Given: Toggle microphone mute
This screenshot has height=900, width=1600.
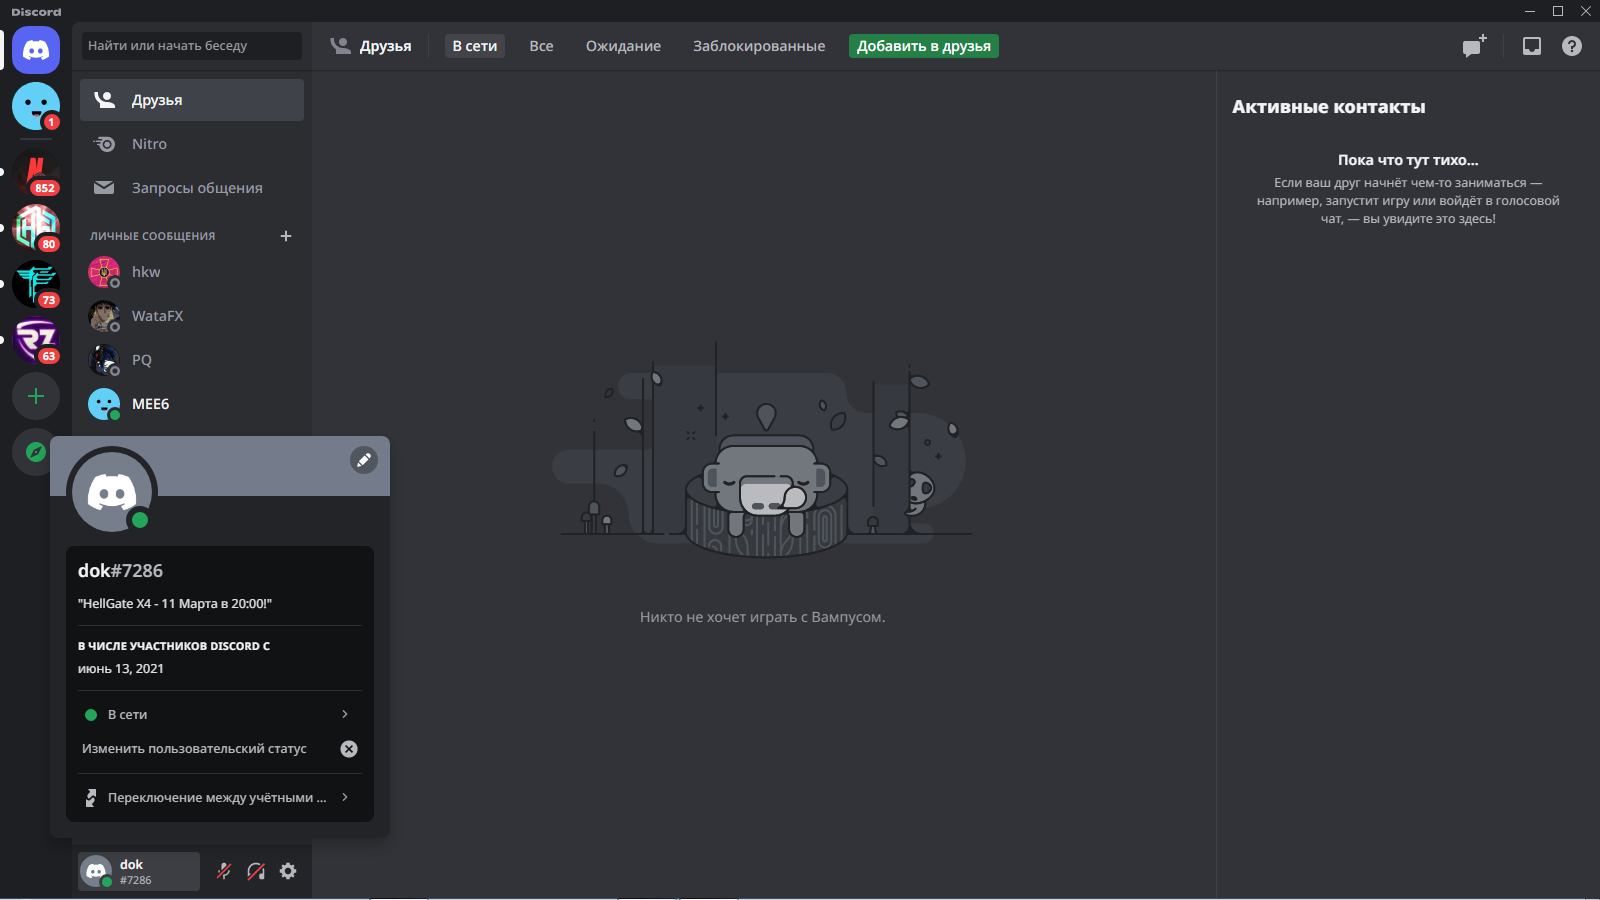Looking at the screenshot, I should (x=224, y=871).
